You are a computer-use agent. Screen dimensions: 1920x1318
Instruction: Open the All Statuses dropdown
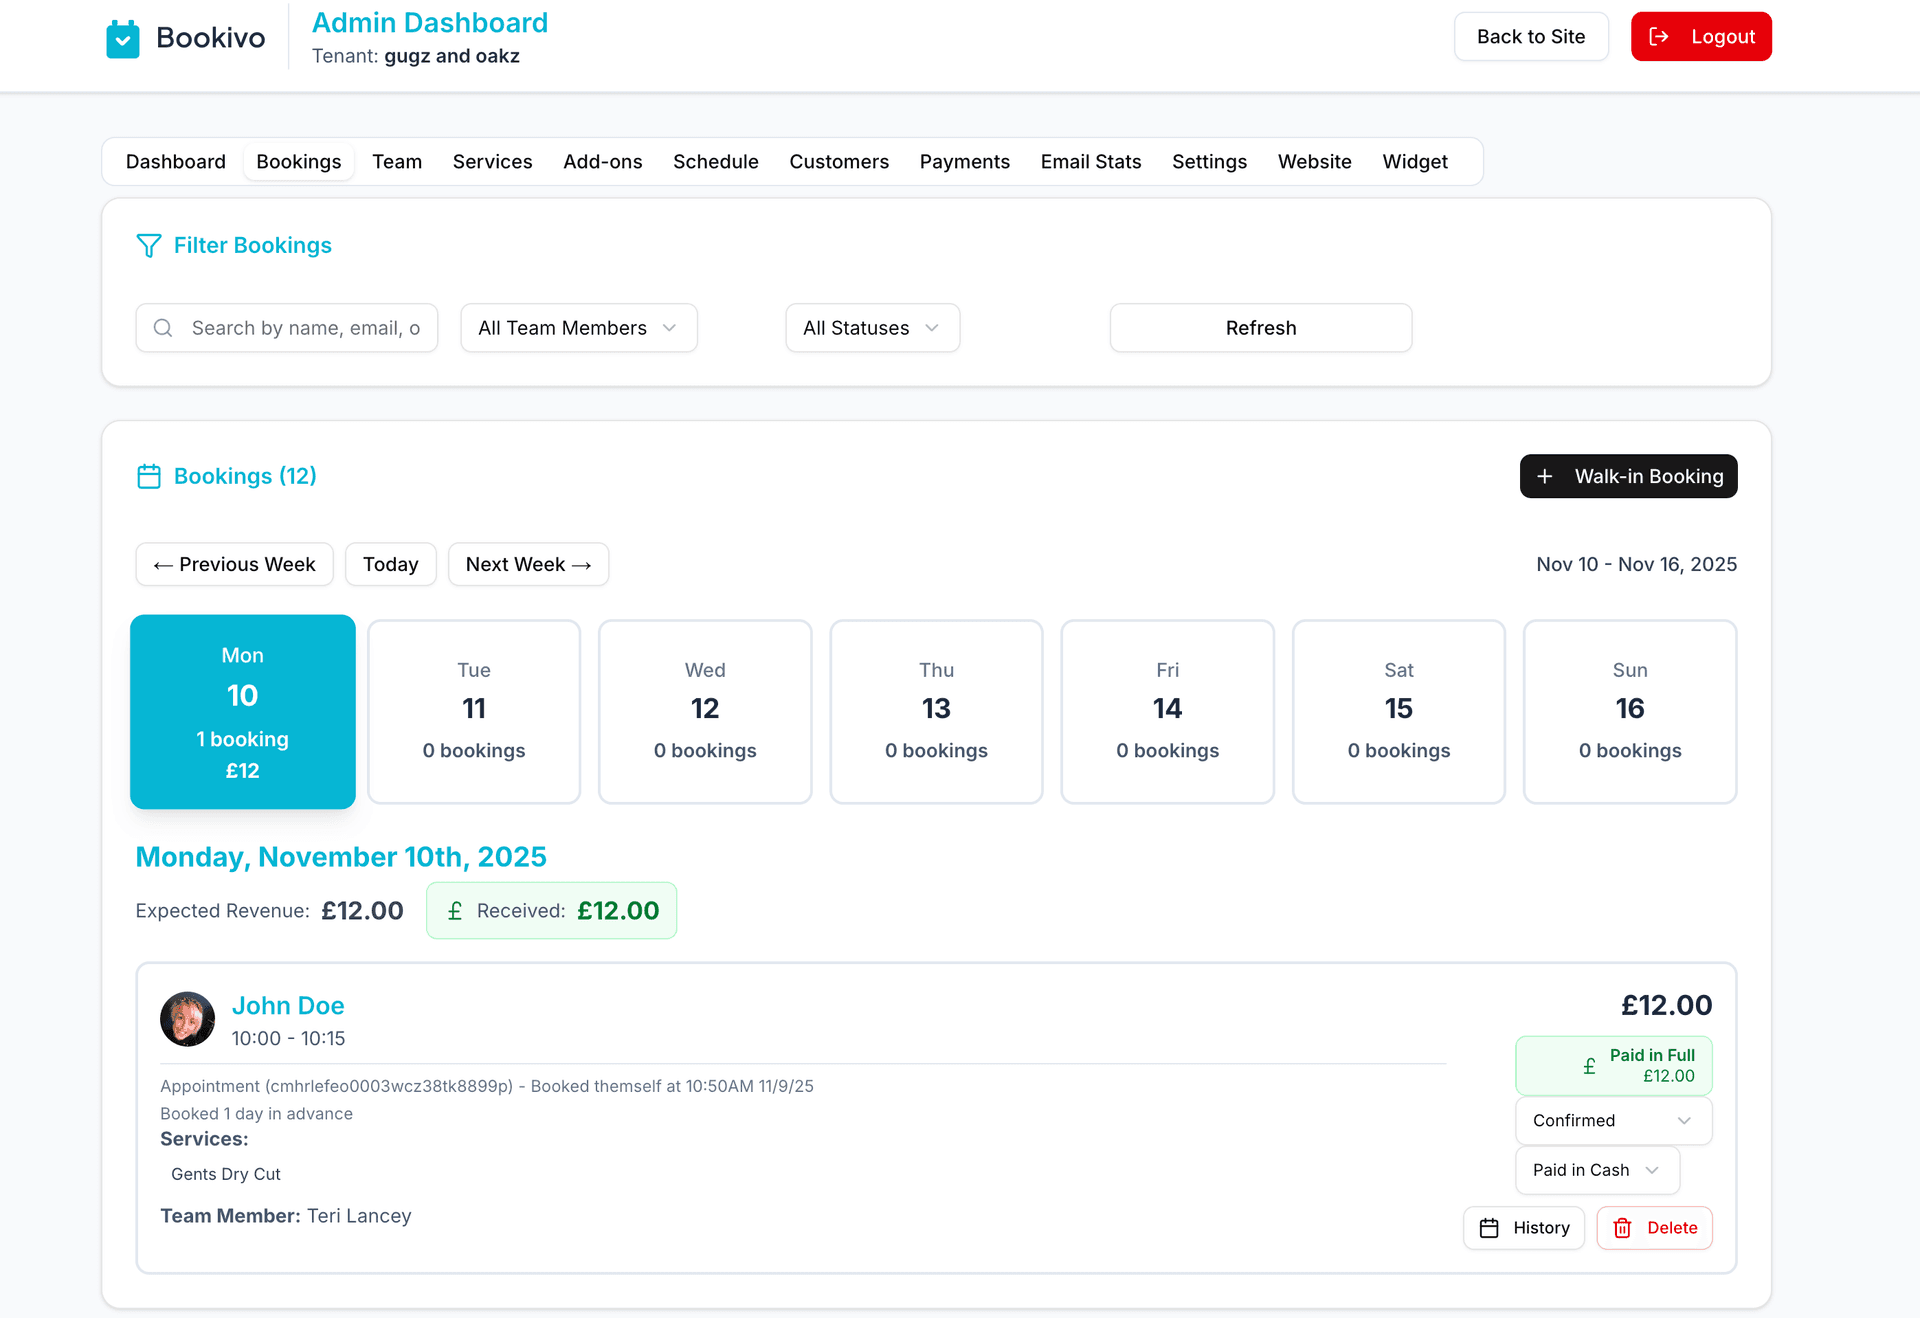(871, 327)
